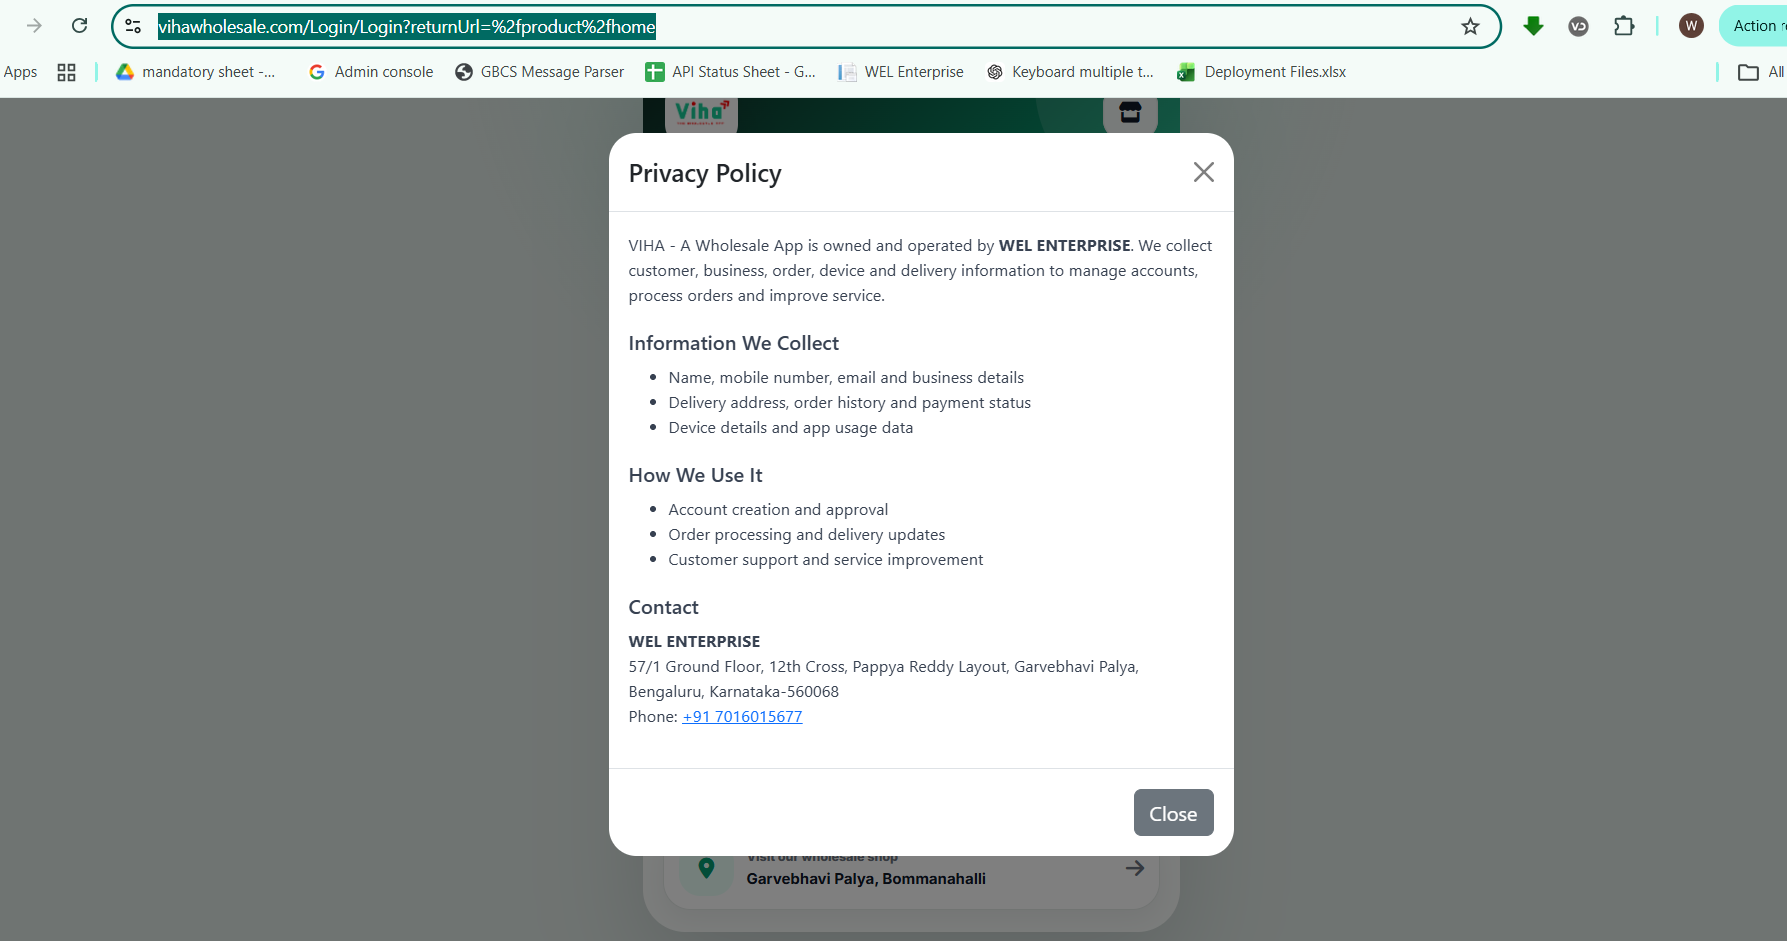
Task: Expand the All bookmarks folder
Action: 1762,72
